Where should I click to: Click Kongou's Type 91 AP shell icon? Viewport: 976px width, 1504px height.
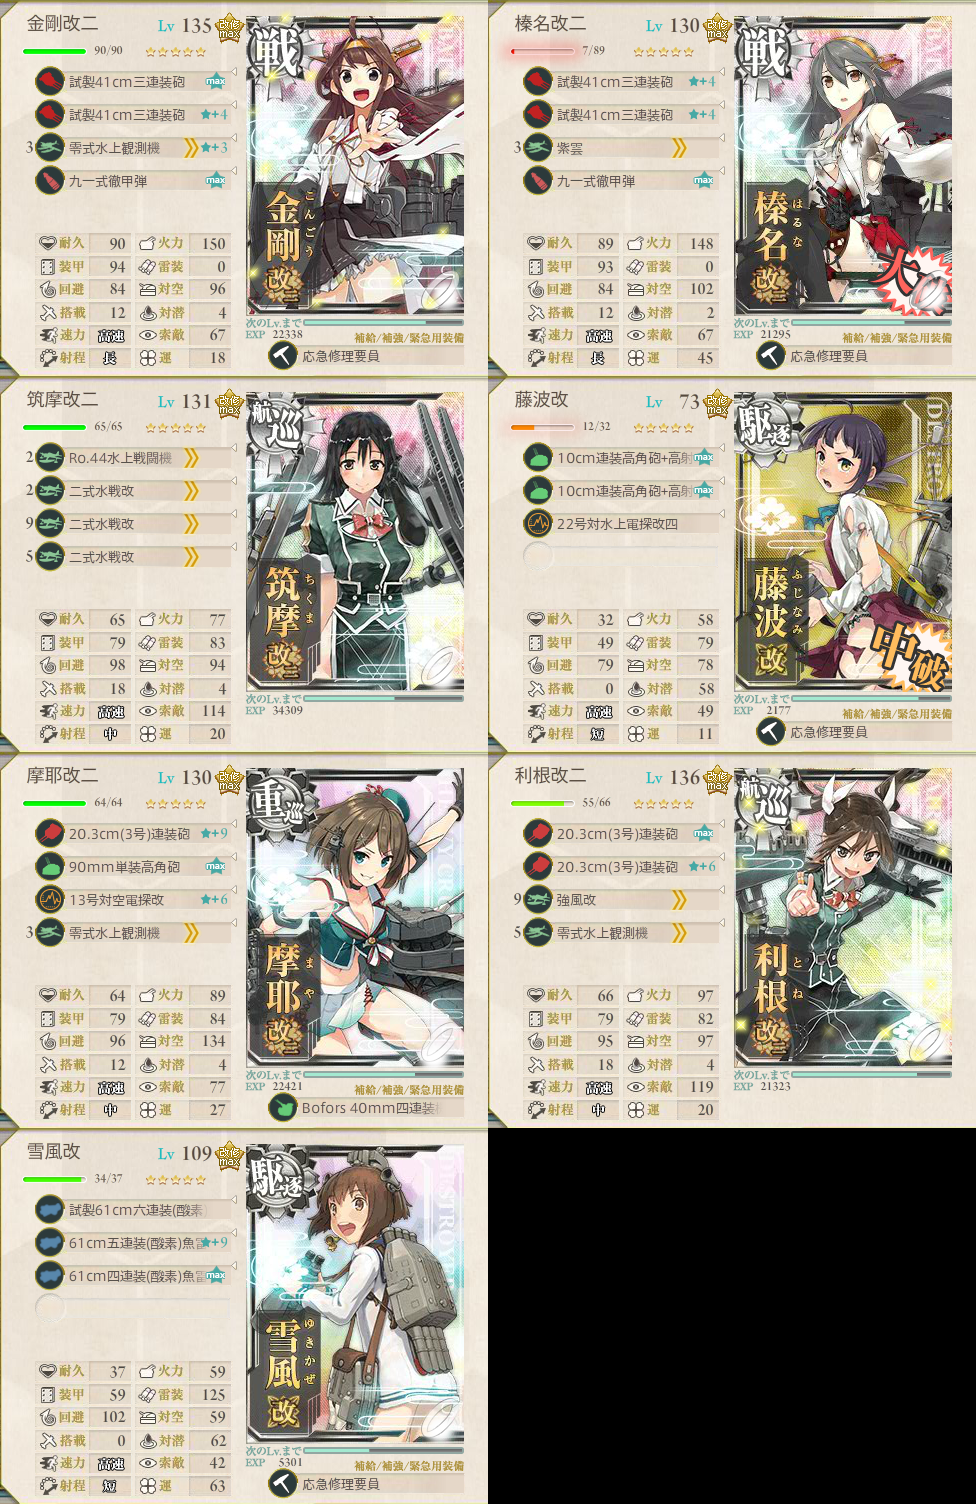point(50,181)
